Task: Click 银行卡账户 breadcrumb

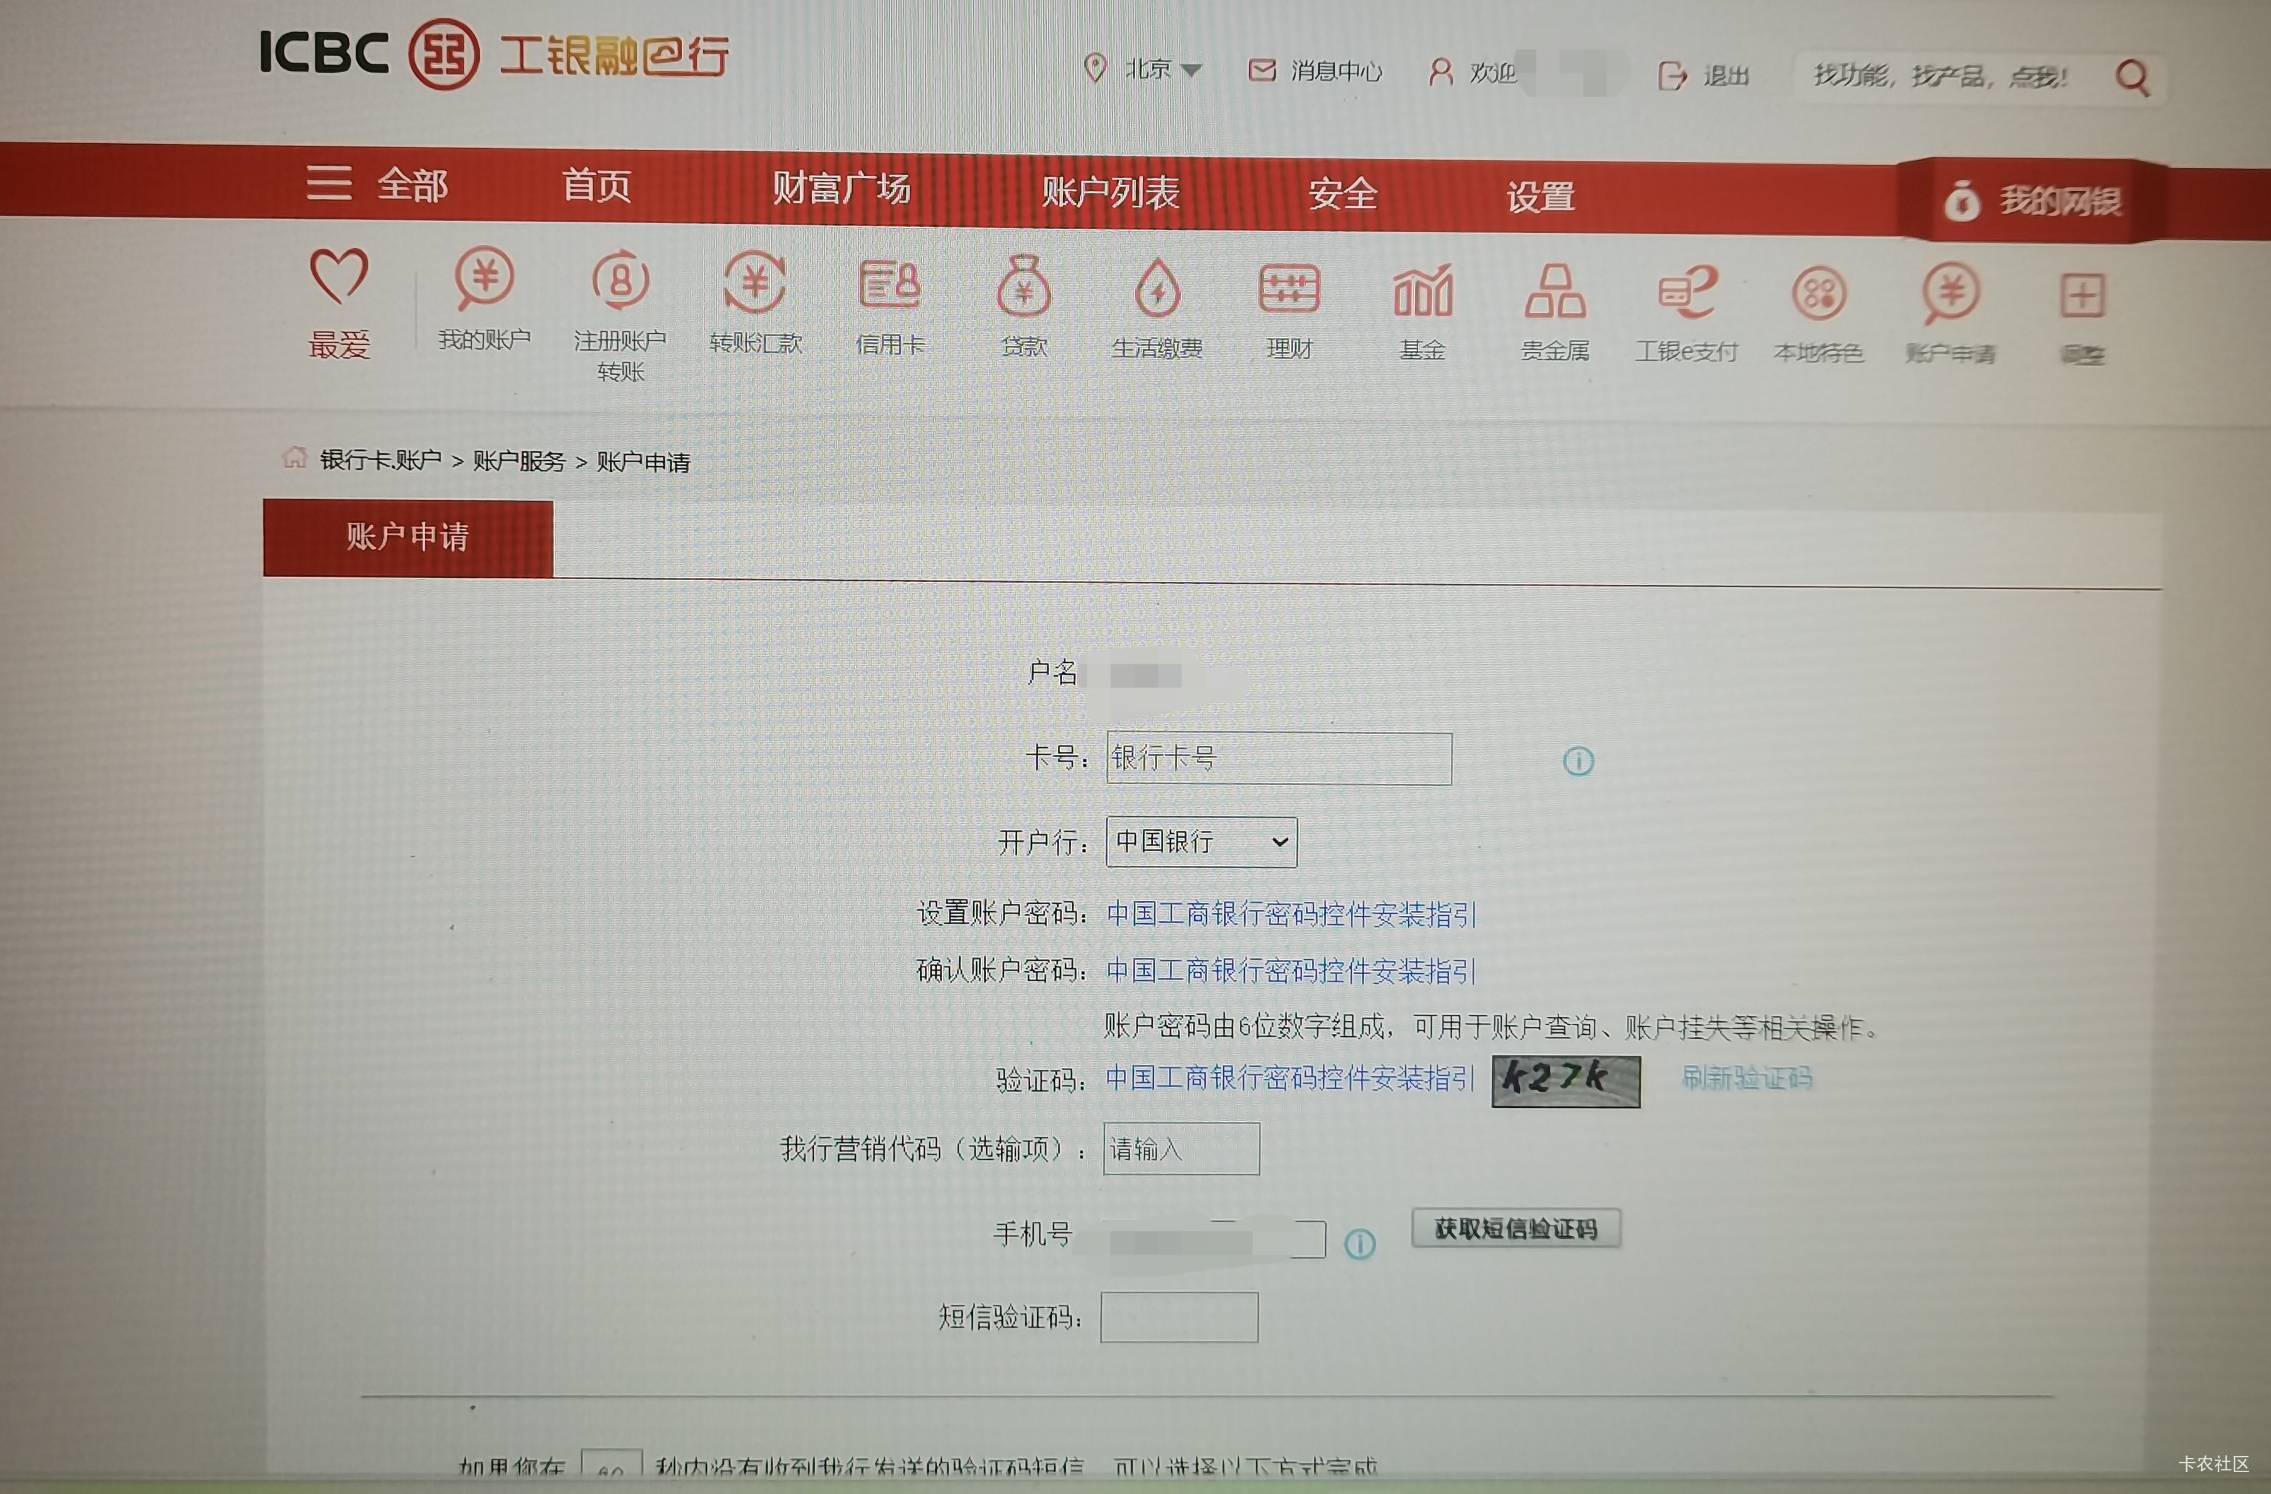Action: (x=380, y=460)
